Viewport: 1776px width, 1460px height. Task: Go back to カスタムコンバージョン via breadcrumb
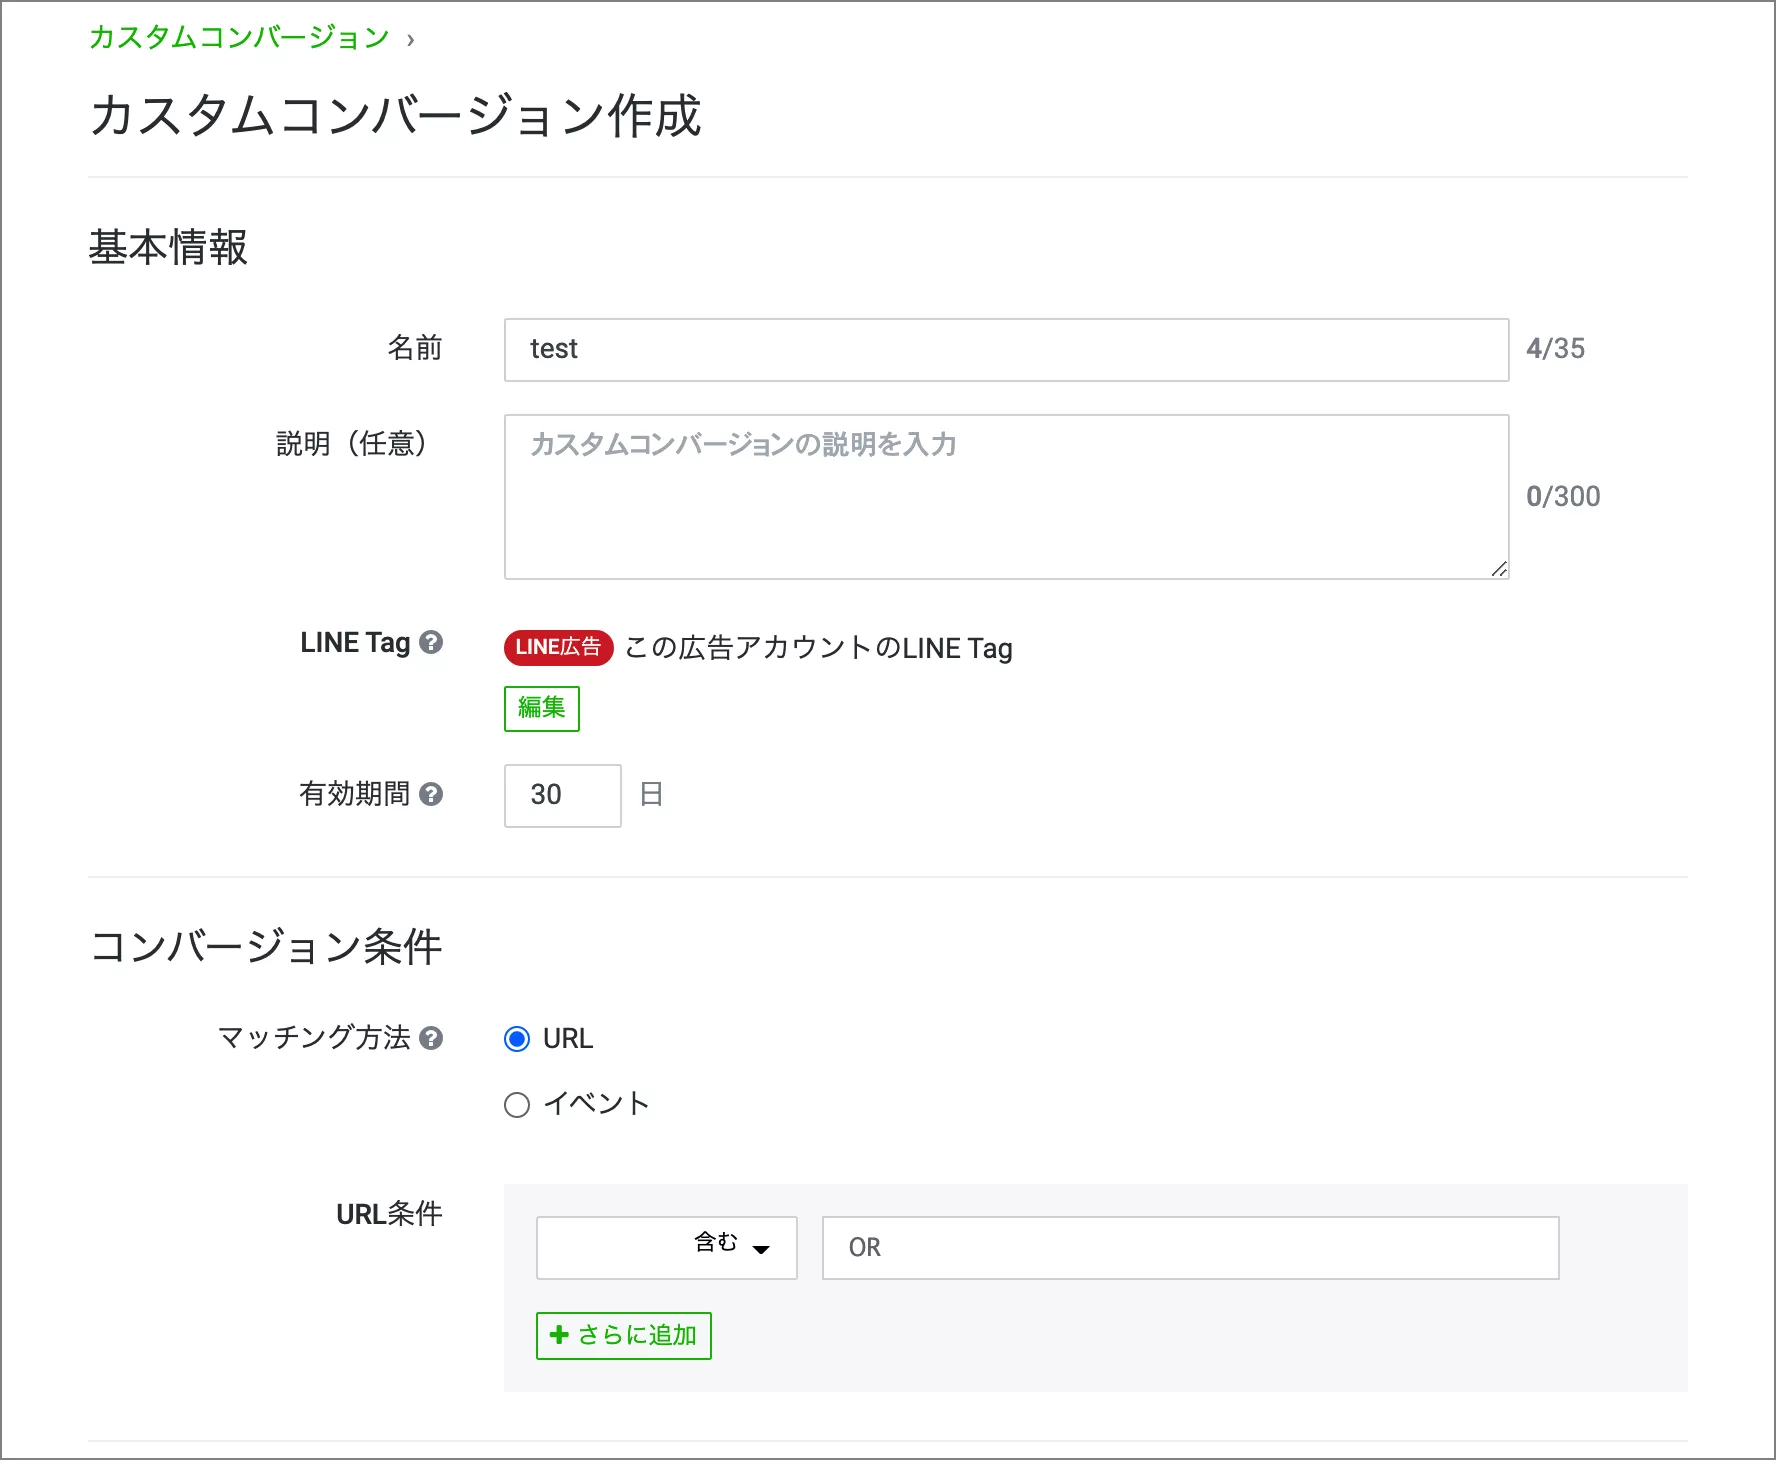coord(239,38)
